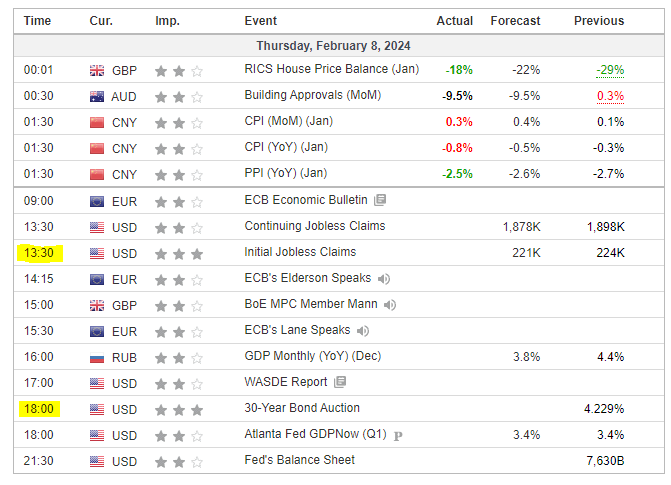Click the report icon beside WASDE Report
Image resolution: width=671 pixels, height=485 pixels.
(x=340, y=382)
